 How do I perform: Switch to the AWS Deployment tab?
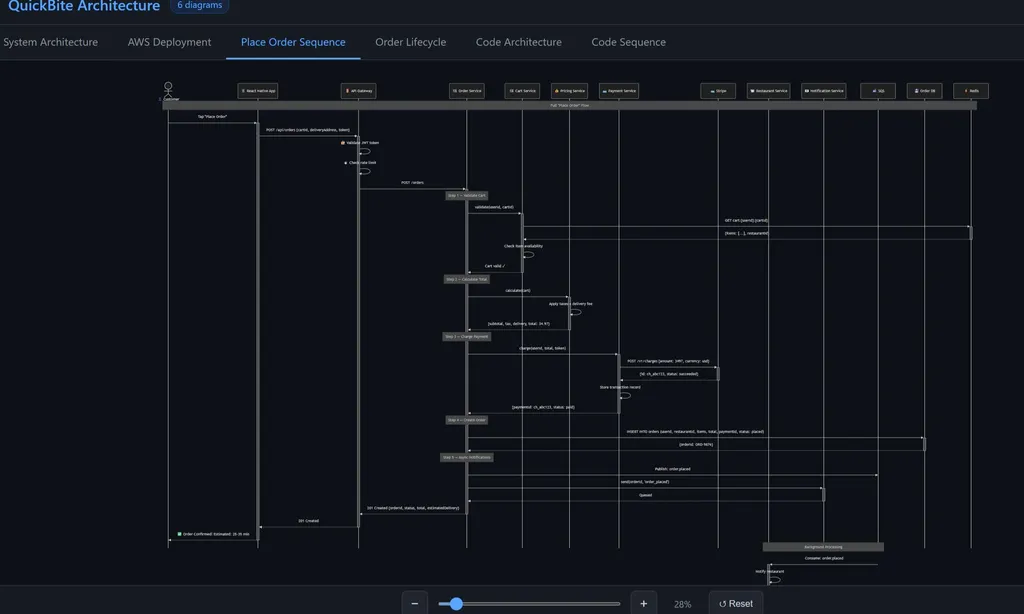tap(169, 42)
